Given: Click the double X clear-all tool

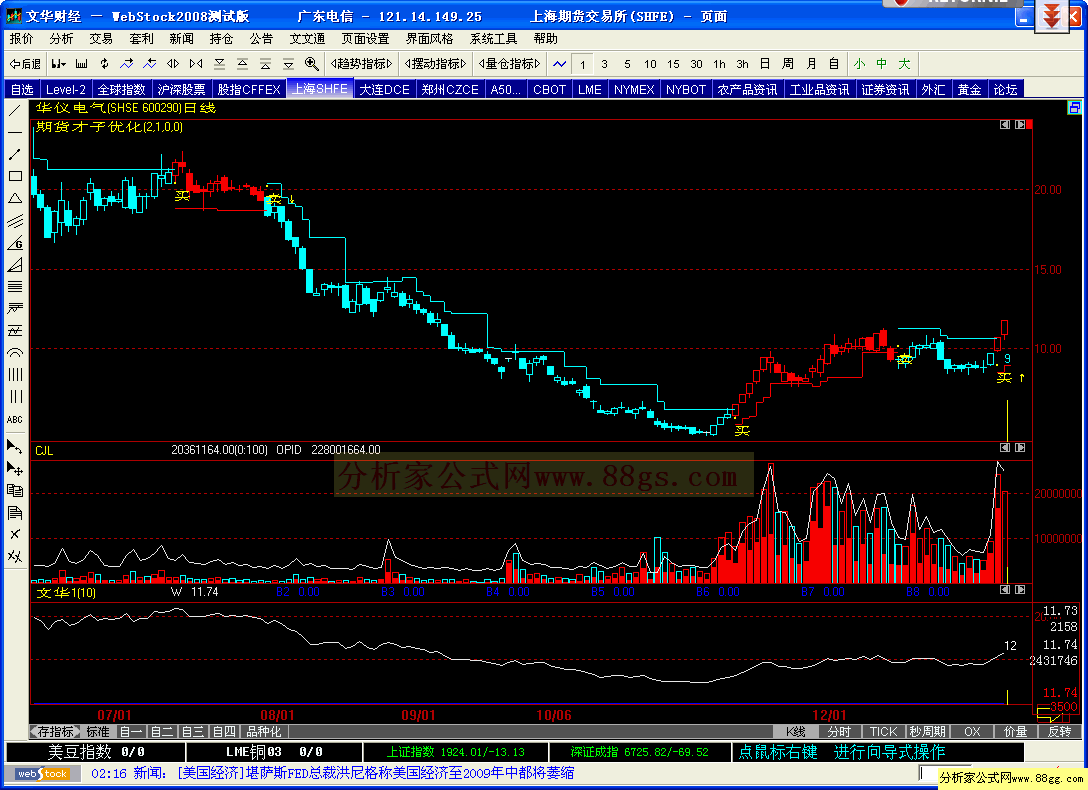Looking at the screenshot, I should point(15,556).
